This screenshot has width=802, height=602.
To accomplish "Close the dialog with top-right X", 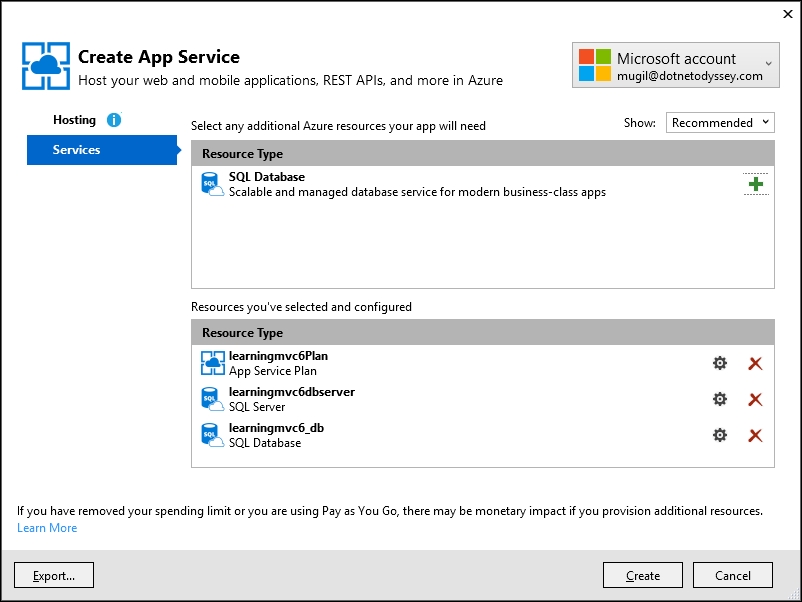I will [788, 14].
